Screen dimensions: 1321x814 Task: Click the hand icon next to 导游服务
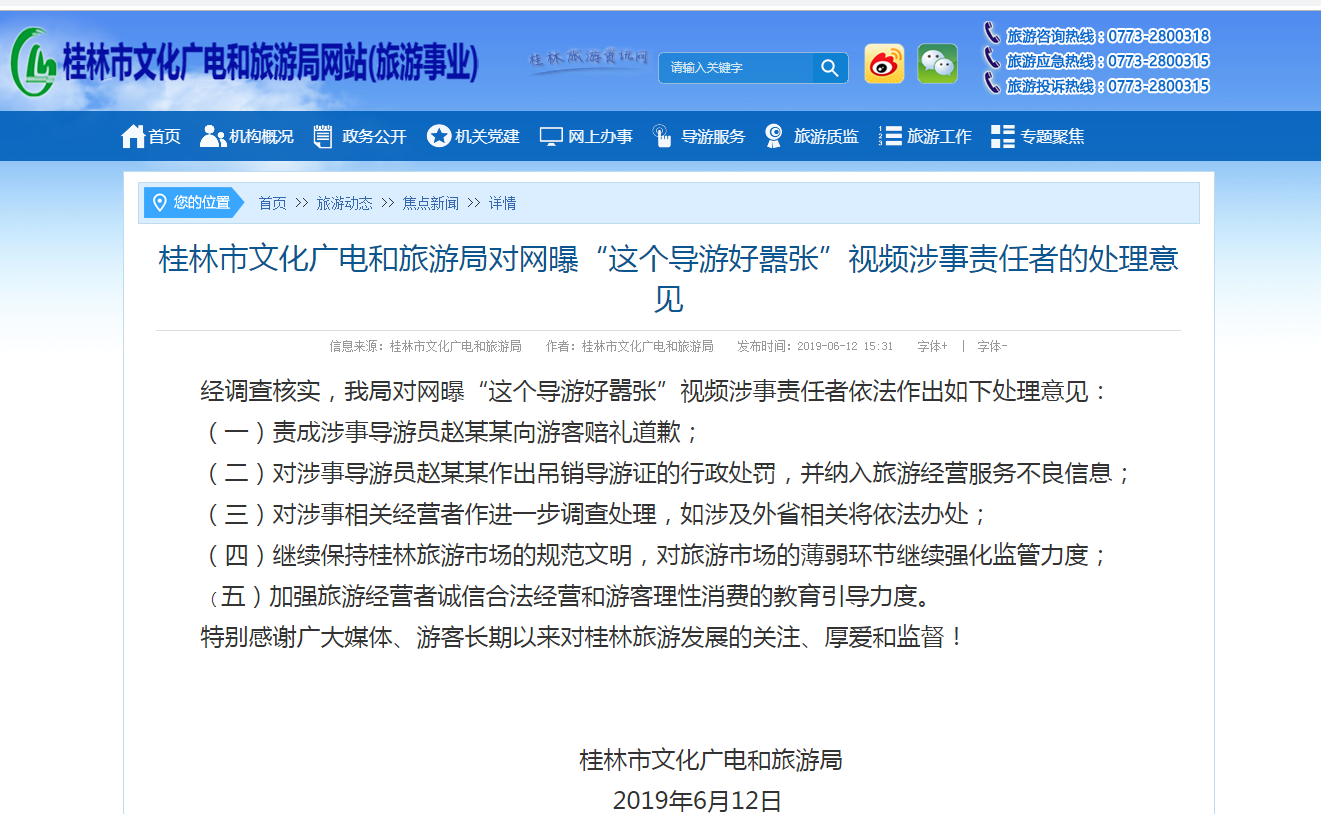tap(662, 136)
